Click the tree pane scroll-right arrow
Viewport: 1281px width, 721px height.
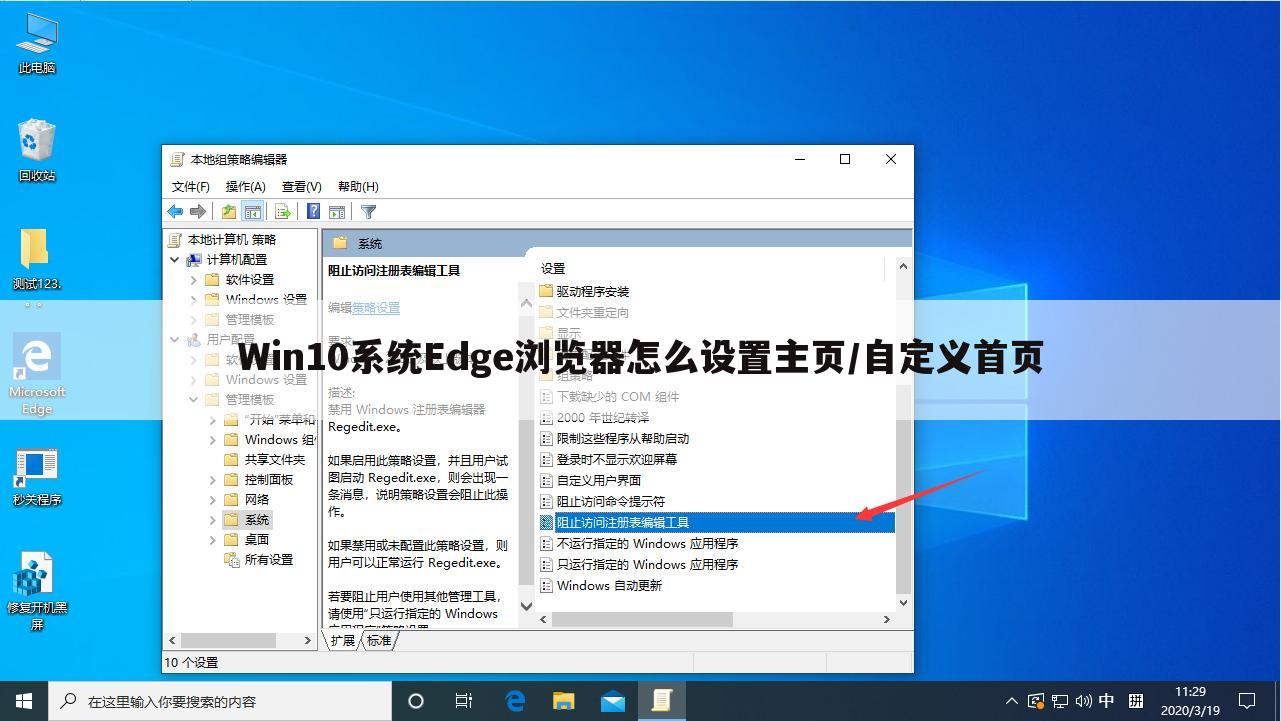309,640
